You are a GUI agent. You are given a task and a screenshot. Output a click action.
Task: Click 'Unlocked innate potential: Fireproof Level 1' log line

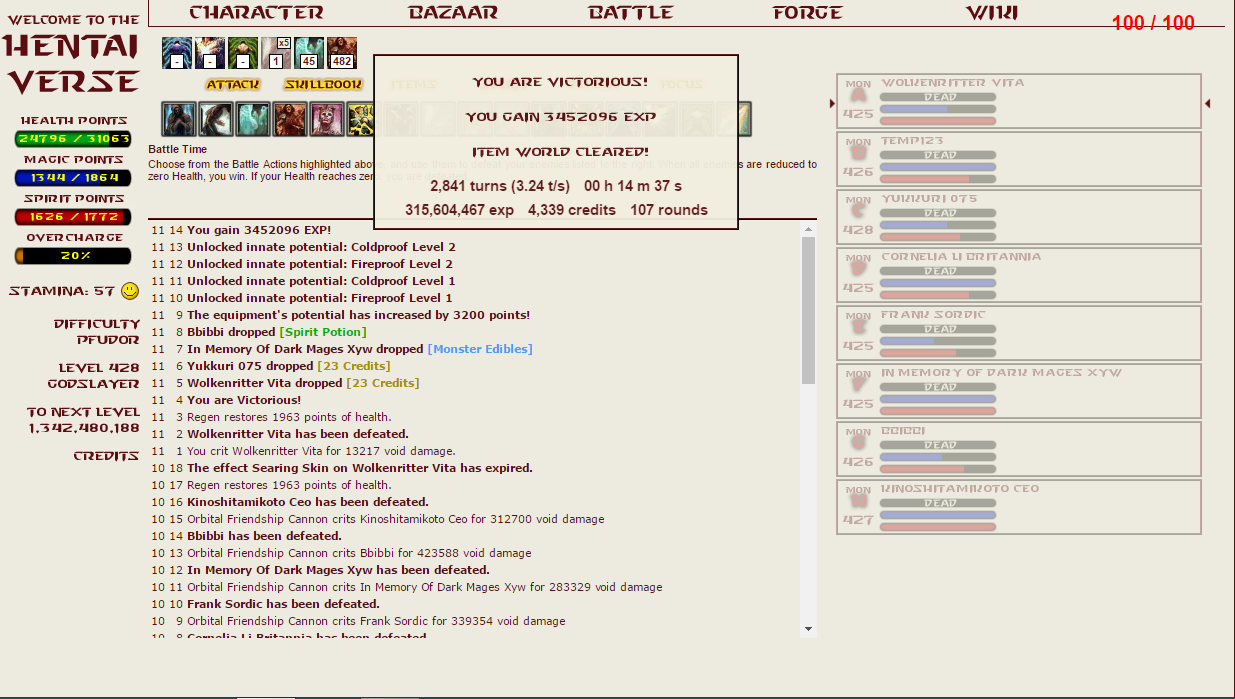click(321, 298)
